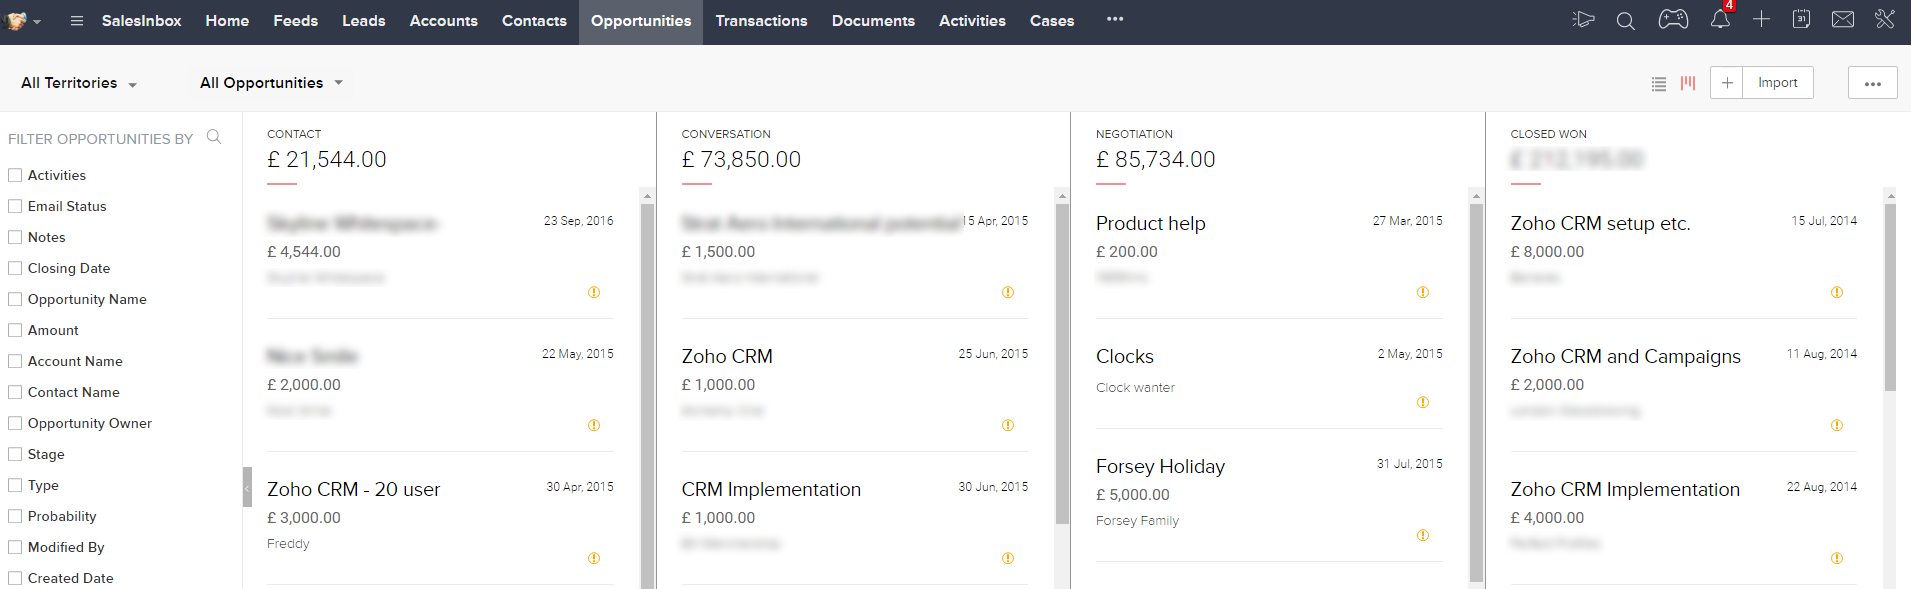Click the alert icon on Forsey Holiday card
1915x589 pixels.
[1423, 535]
